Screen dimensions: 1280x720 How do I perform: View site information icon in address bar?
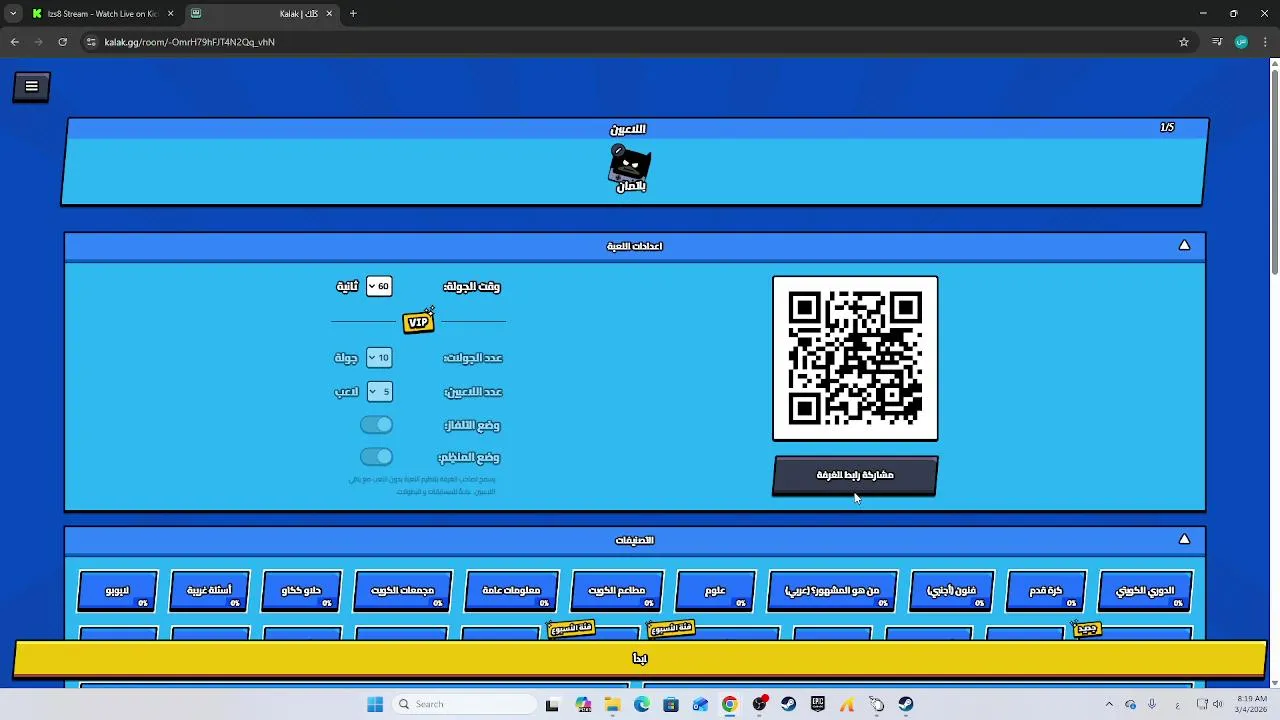(91, 42)
